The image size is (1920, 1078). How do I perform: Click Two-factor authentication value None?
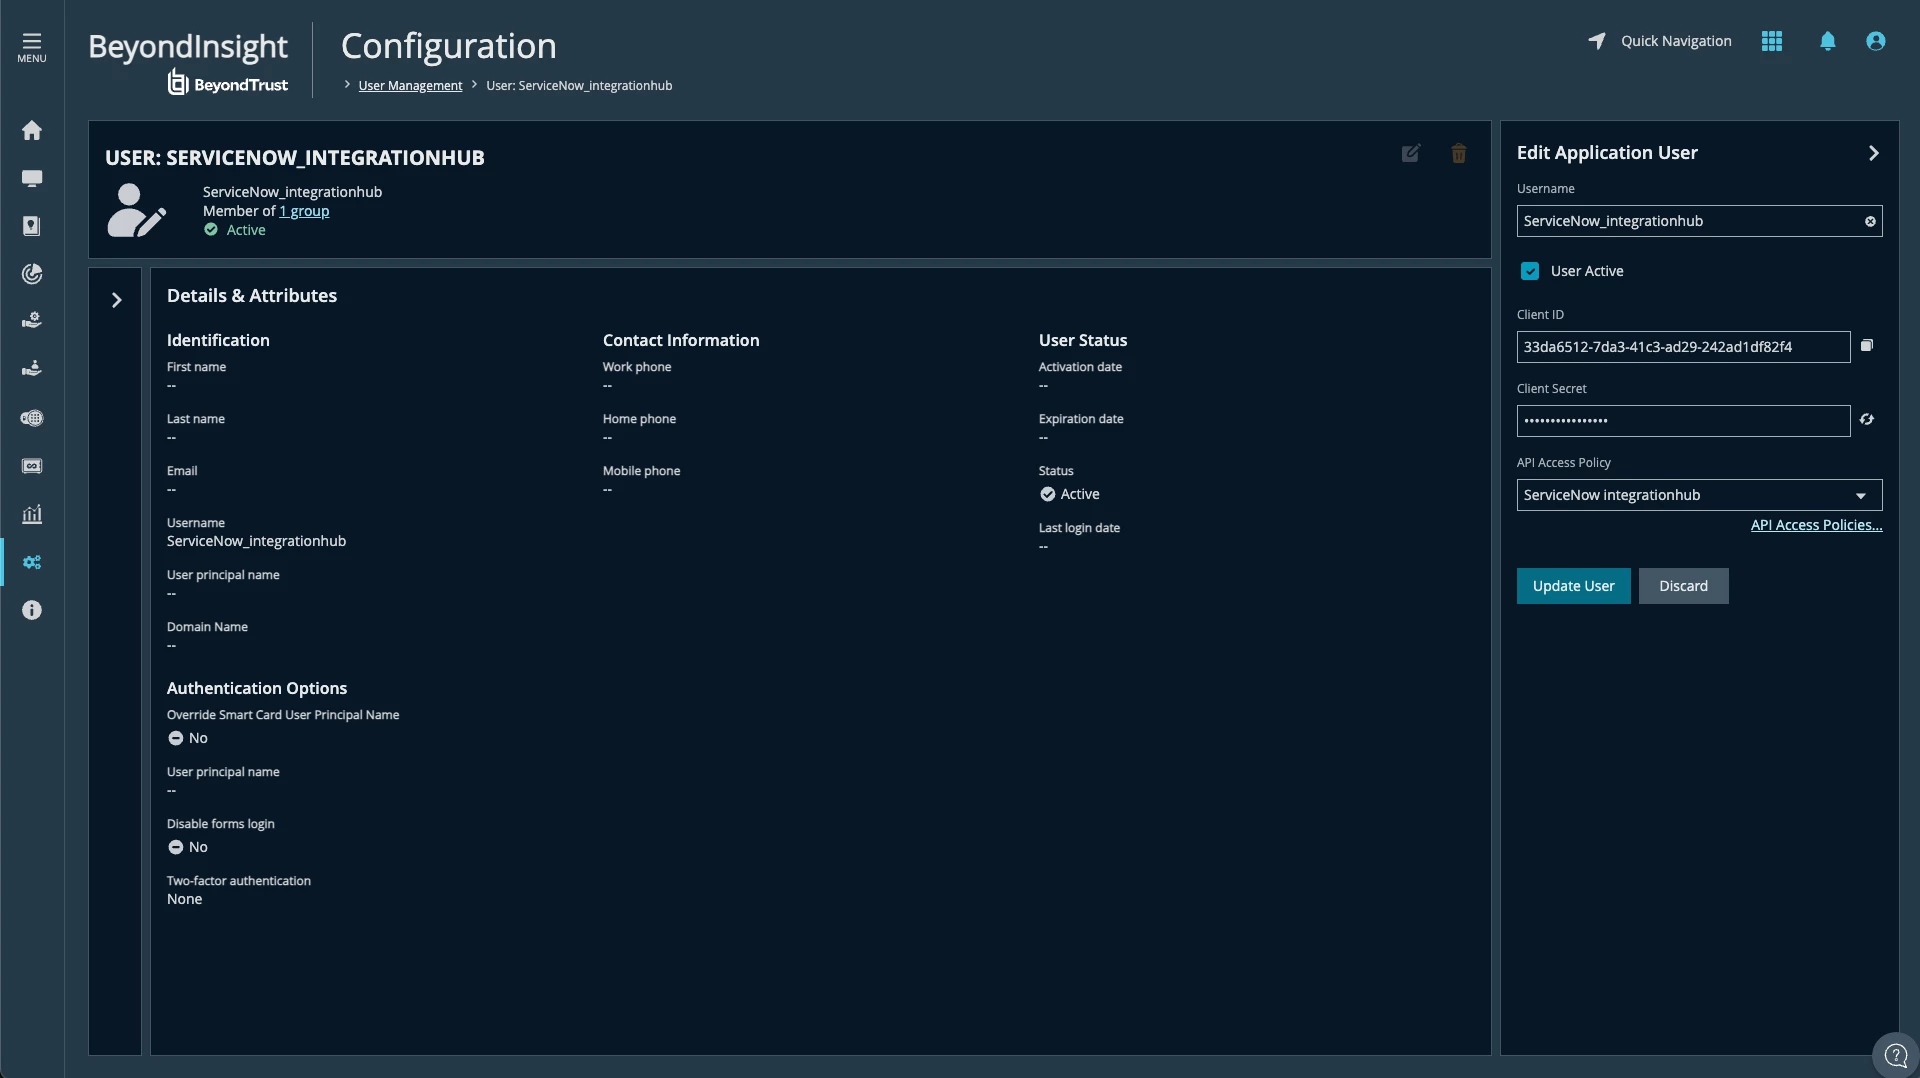coord(184,899)
